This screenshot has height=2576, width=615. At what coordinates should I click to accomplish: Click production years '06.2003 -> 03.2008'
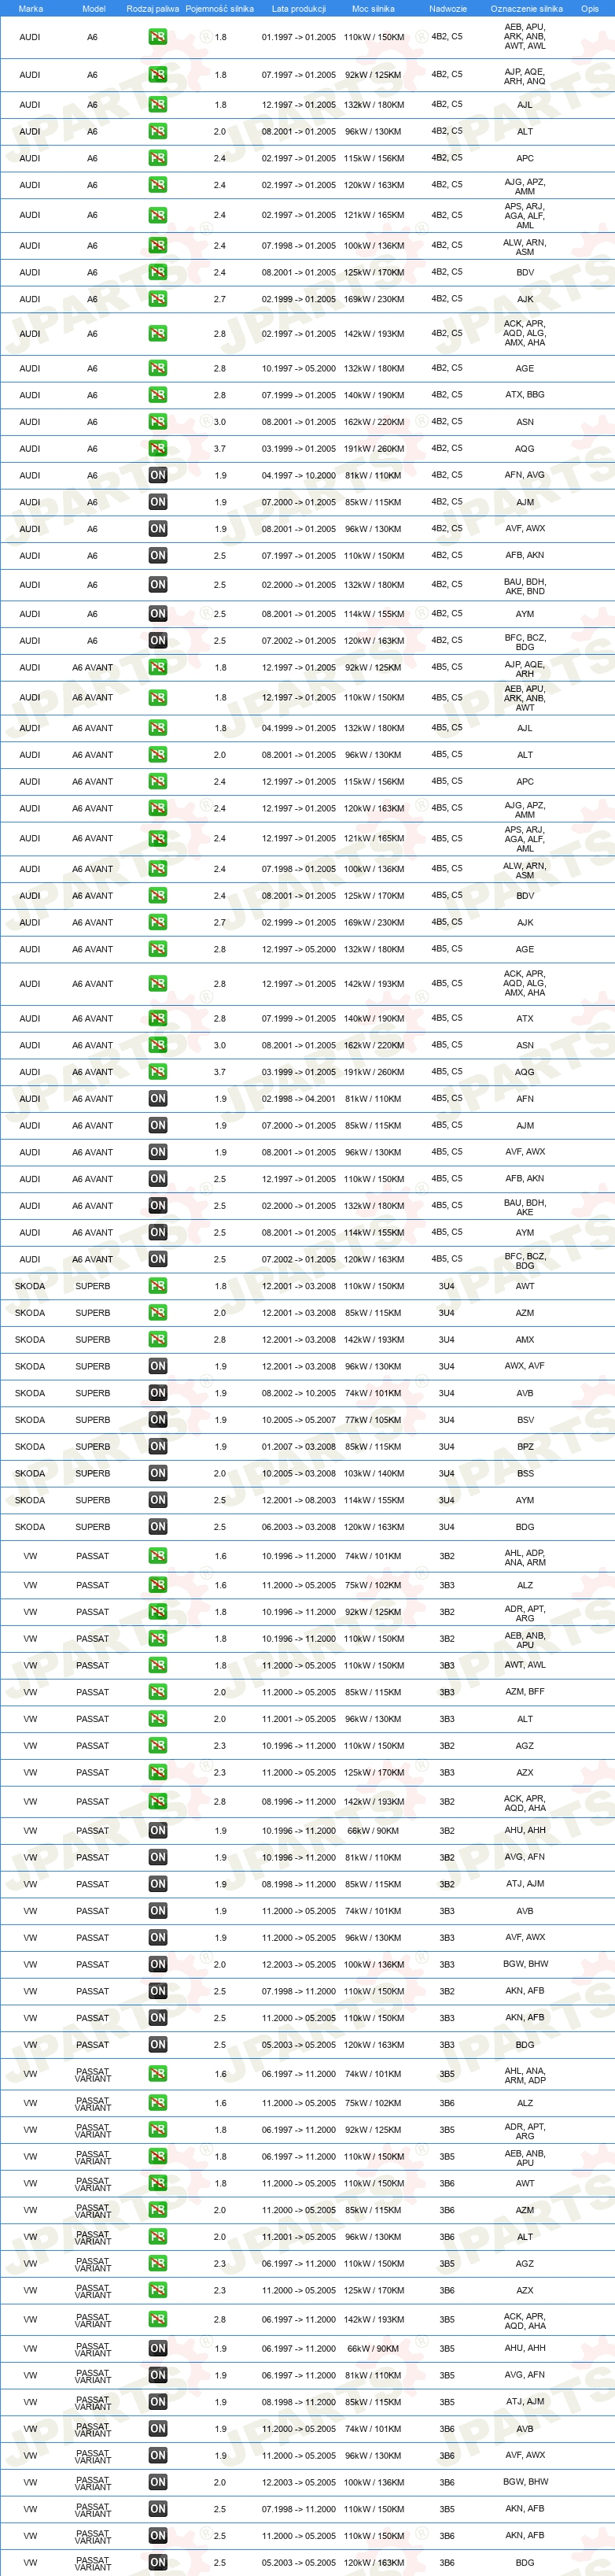coord(299,1527)
